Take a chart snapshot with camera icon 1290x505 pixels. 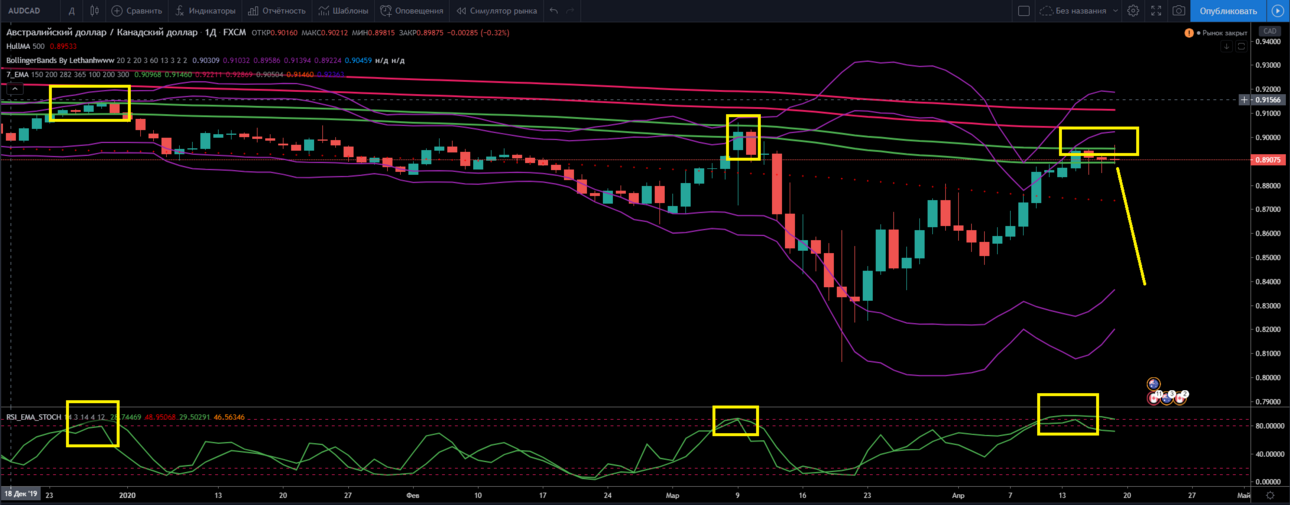[1179, 11]
